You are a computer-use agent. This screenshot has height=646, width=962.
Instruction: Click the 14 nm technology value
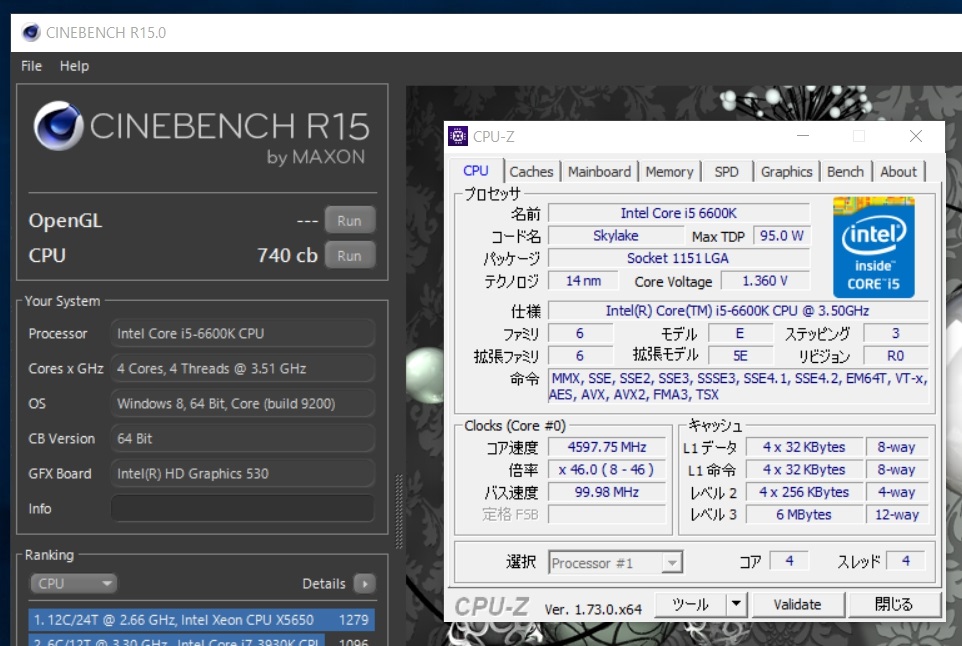click(x=583, y=281)
